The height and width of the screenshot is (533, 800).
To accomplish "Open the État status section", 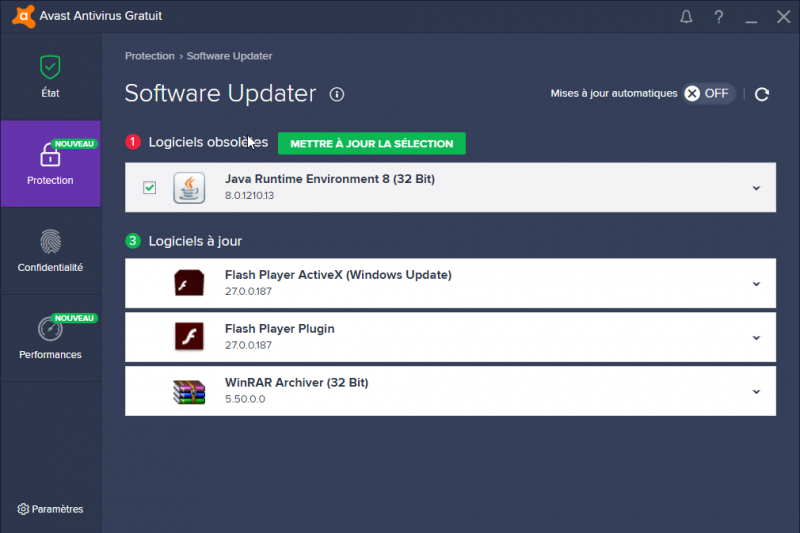I will click(50, 77).
